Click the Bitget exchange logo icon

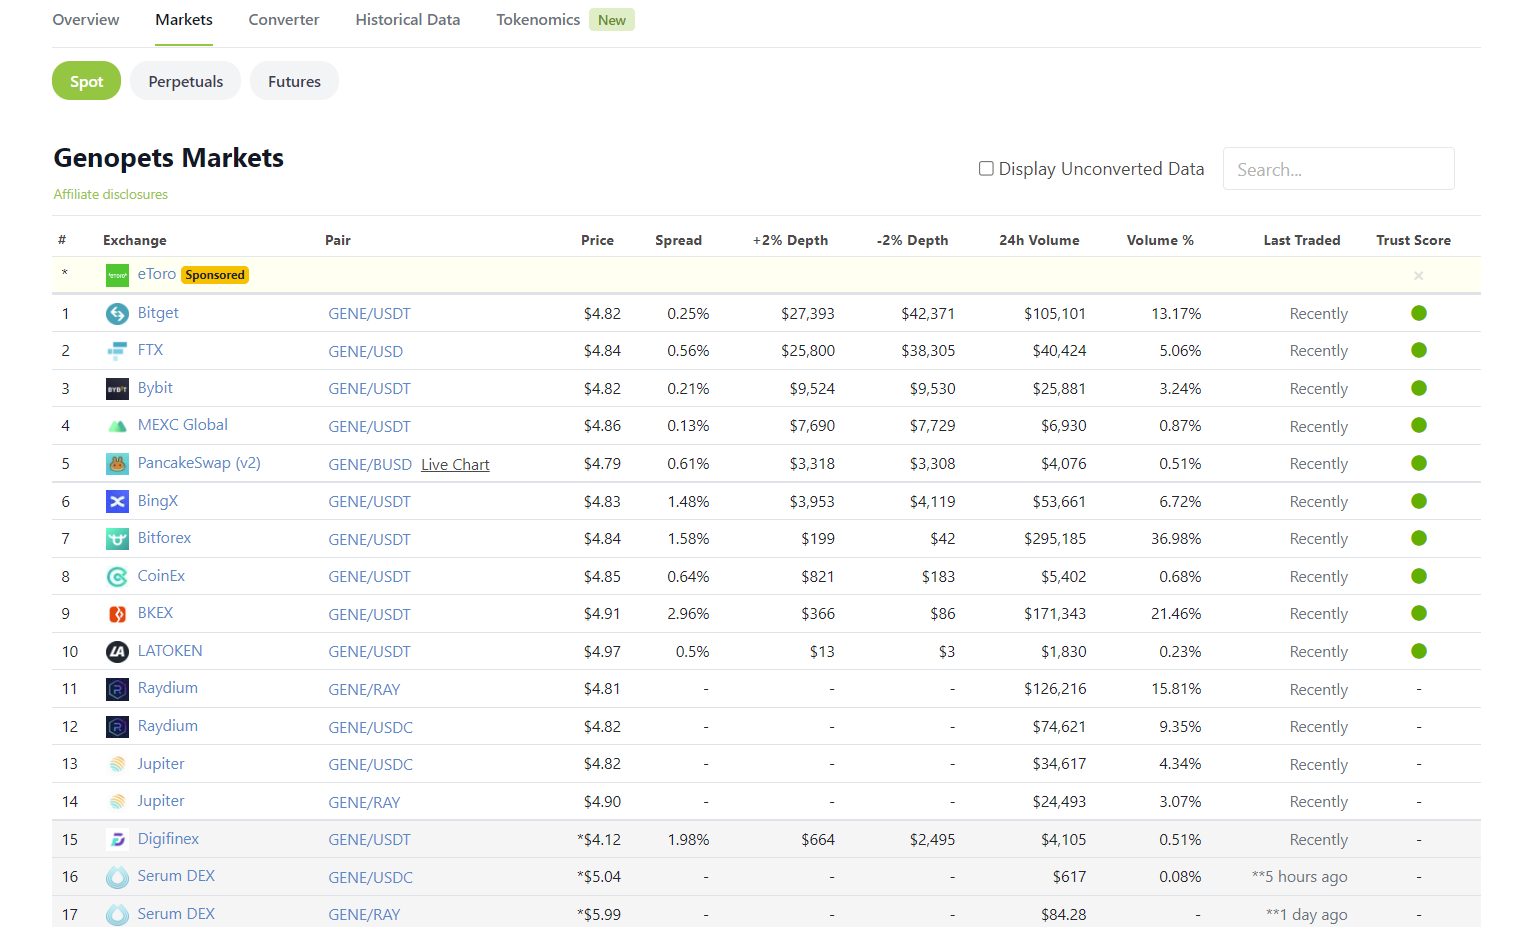click(117, 314)
